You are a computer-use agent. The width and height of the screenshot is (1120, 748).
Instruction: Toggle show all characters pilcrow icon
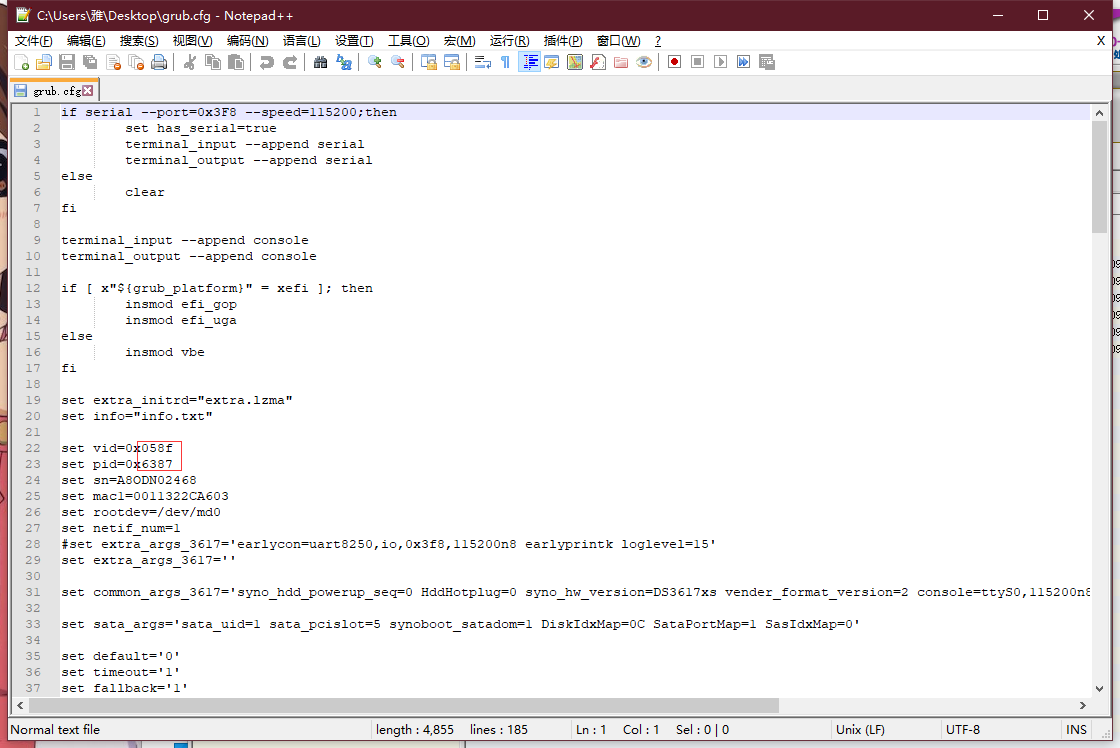tap(505, 62)
